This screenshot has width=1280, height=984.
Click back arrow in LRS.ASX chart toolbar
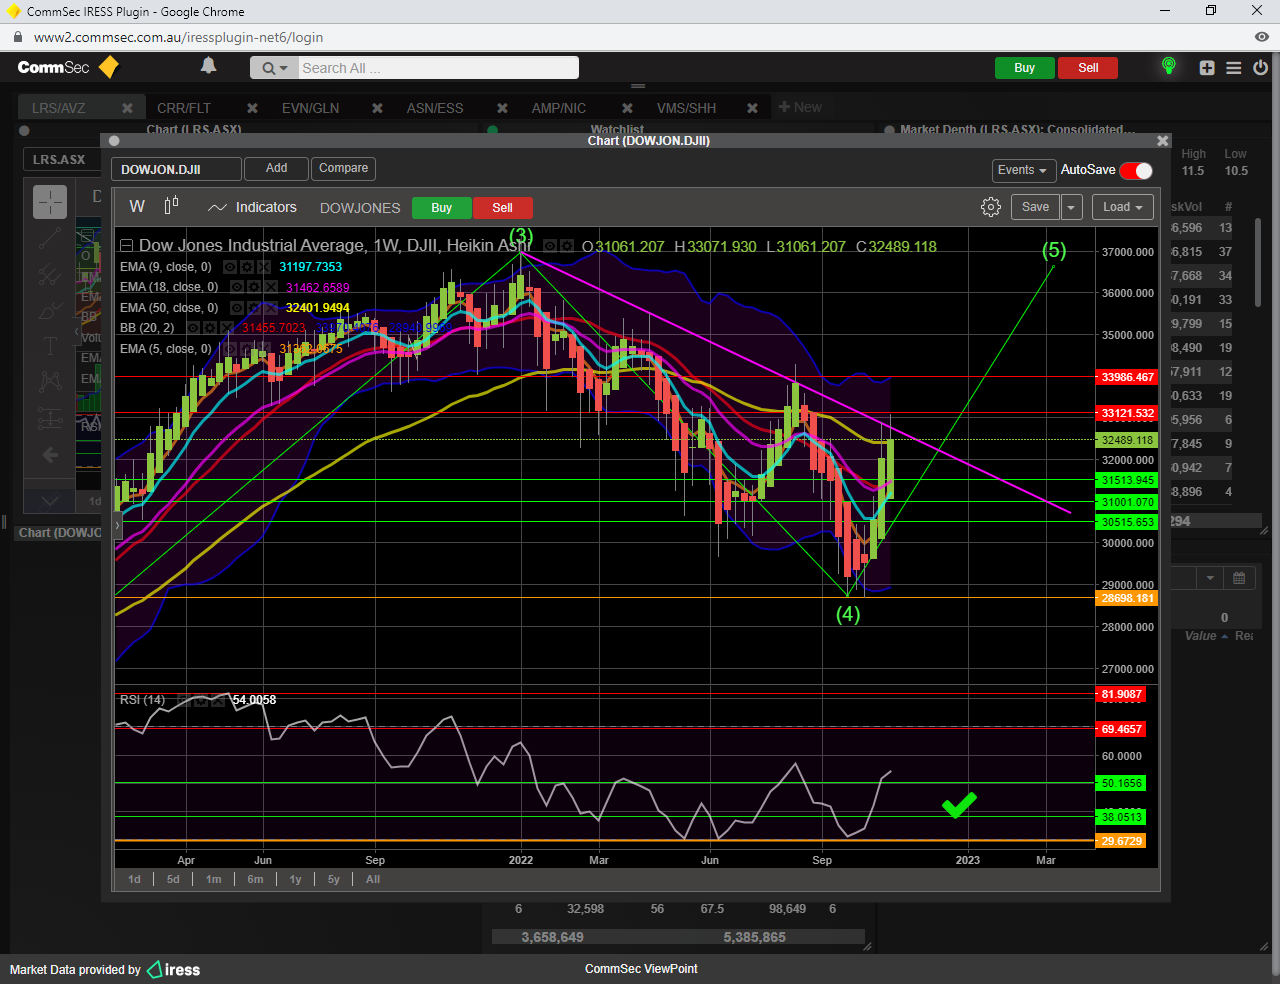point(50,455)
